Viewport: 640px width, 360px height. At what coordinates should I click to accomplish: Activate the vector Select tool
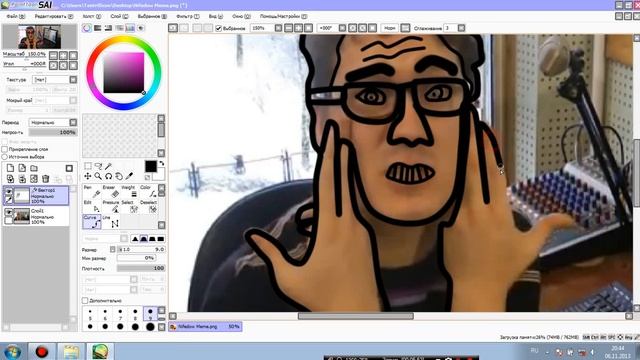pos(130,207)
